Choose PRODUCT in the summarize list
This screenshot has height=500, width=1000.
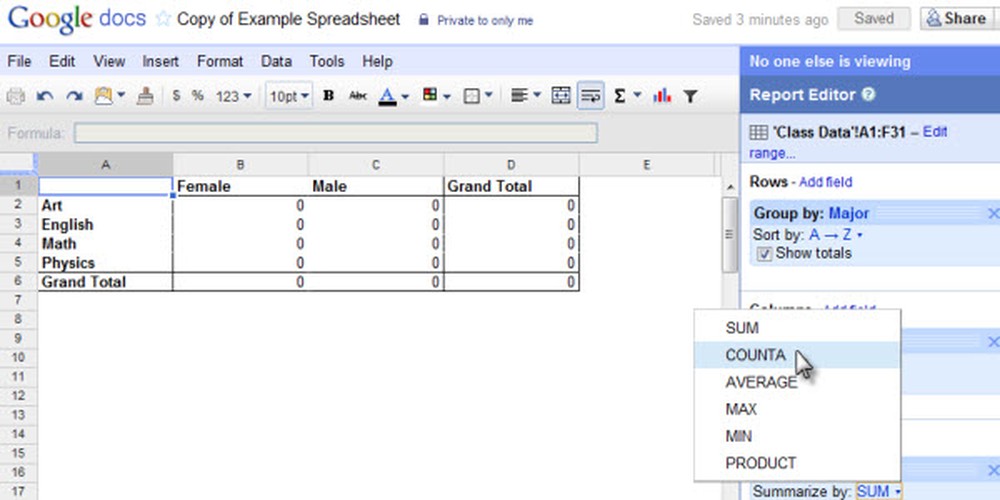tap(797, 463)
